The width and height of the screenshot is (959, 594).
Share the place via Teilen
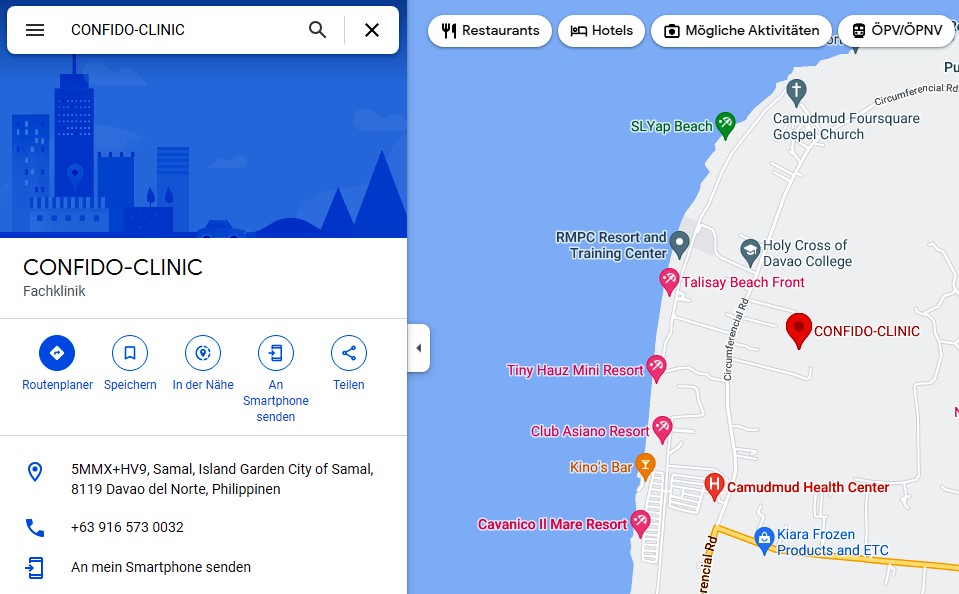[349, 353]
